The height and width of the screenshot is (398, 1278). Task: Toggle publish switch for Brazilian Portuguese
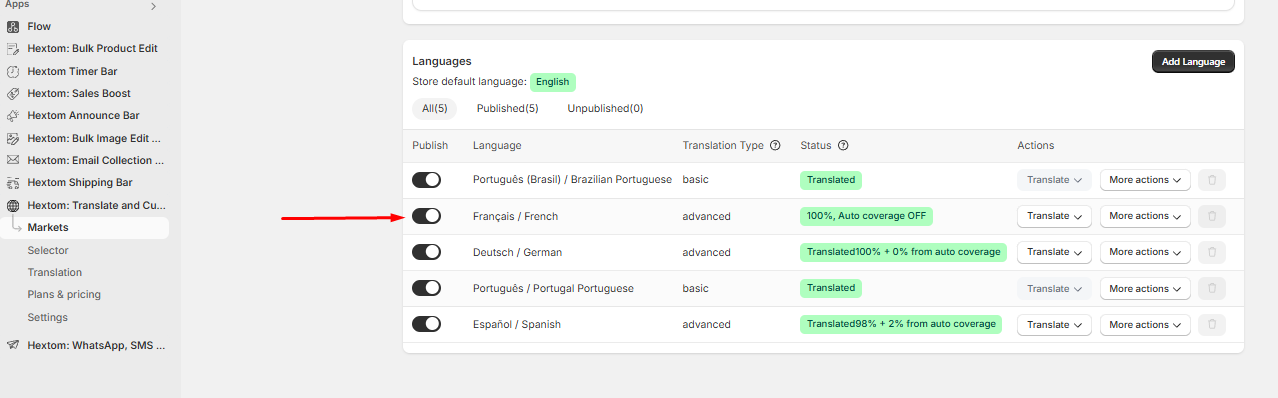[427, 180]
